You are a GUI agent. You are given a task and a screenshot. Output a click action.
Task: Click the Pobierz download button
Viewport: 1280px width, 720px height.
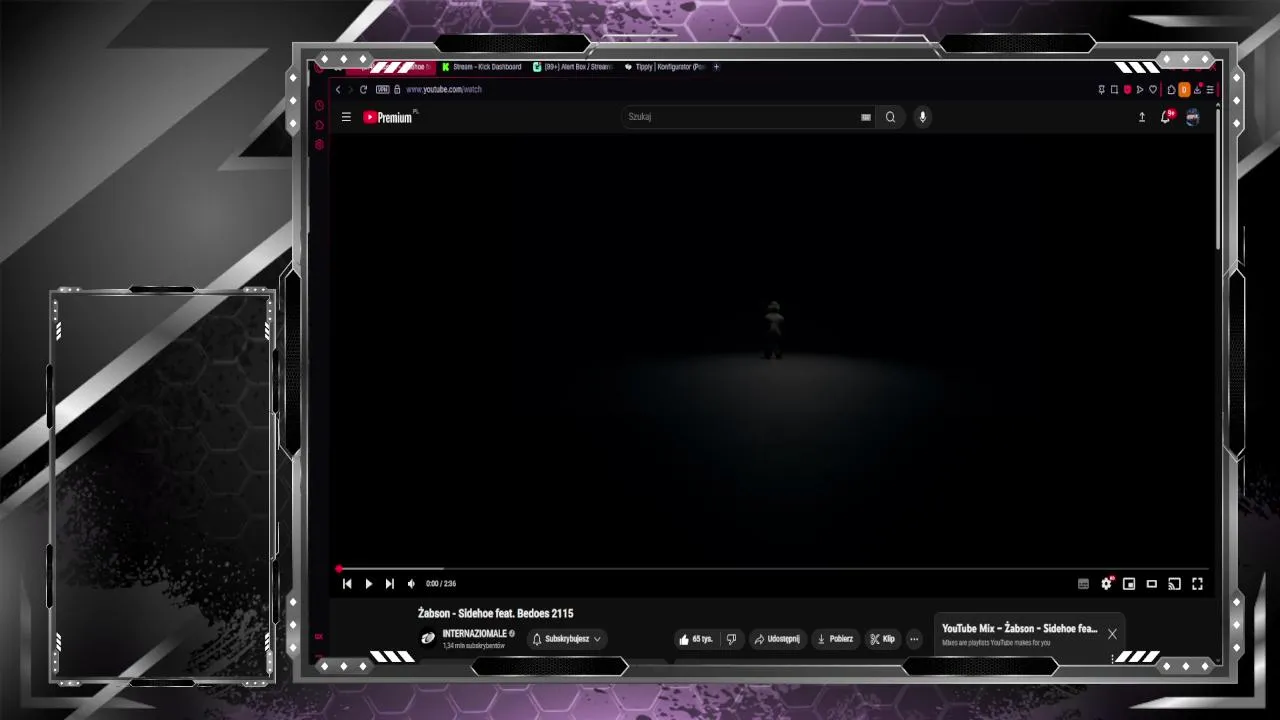(x=835, y=639)
